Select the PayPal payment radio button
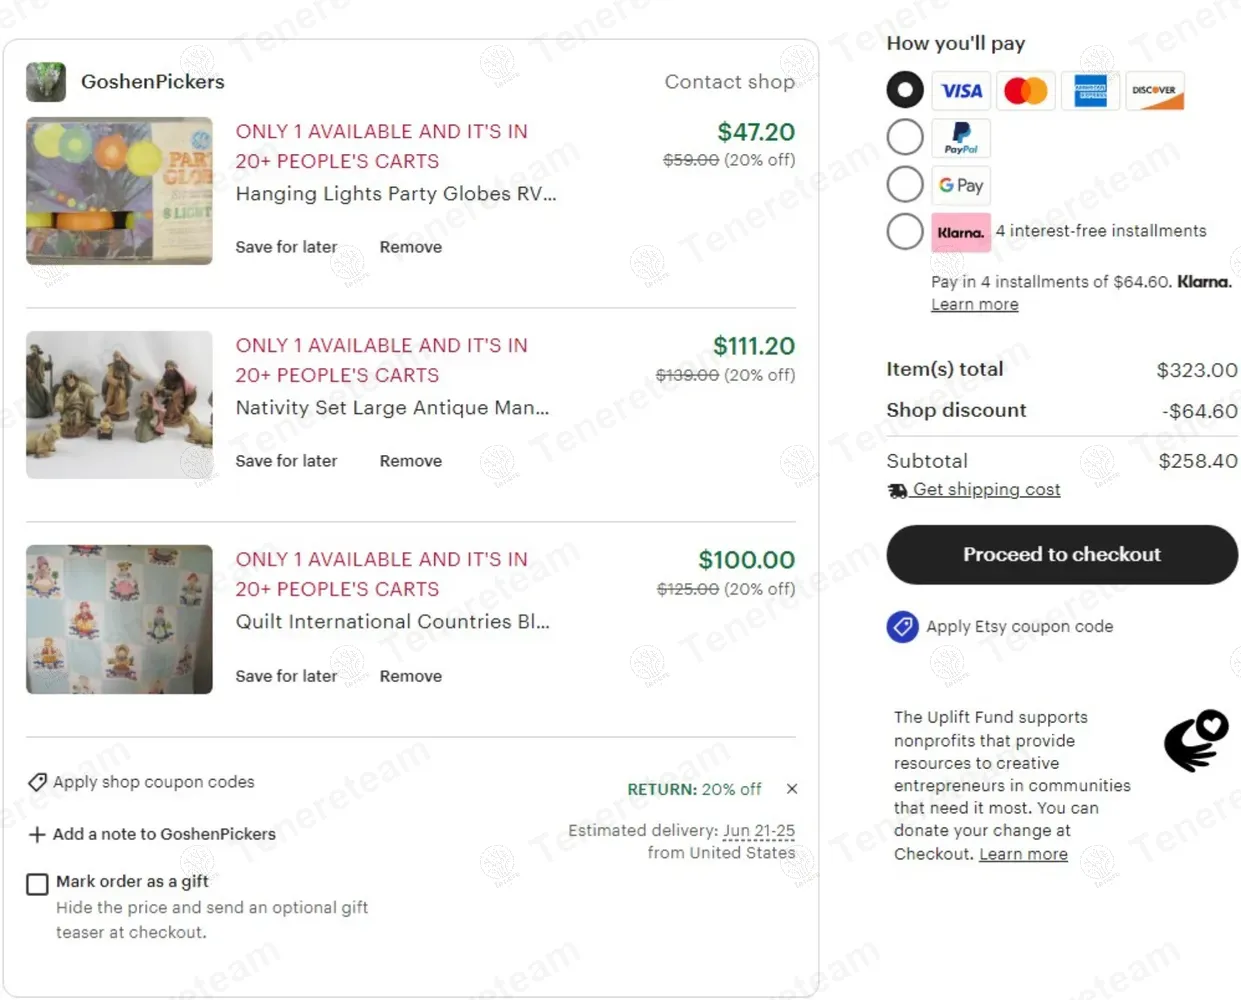The image size is (1241, 1000). coord(905,137)
